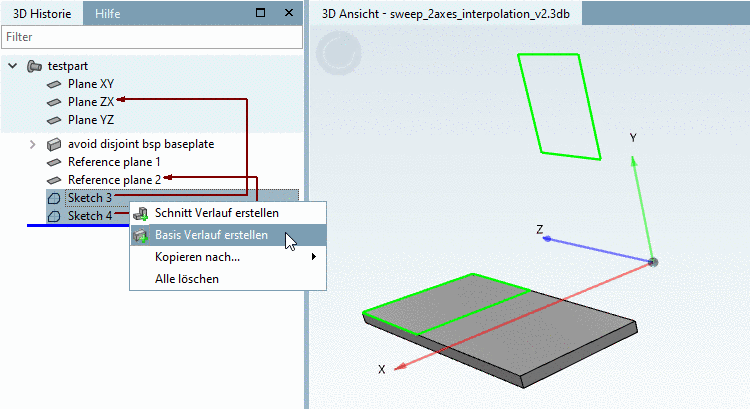This screenshot has height=409, width=750.
Task: Click the Reference plane 1 icon
Action: 54,162
